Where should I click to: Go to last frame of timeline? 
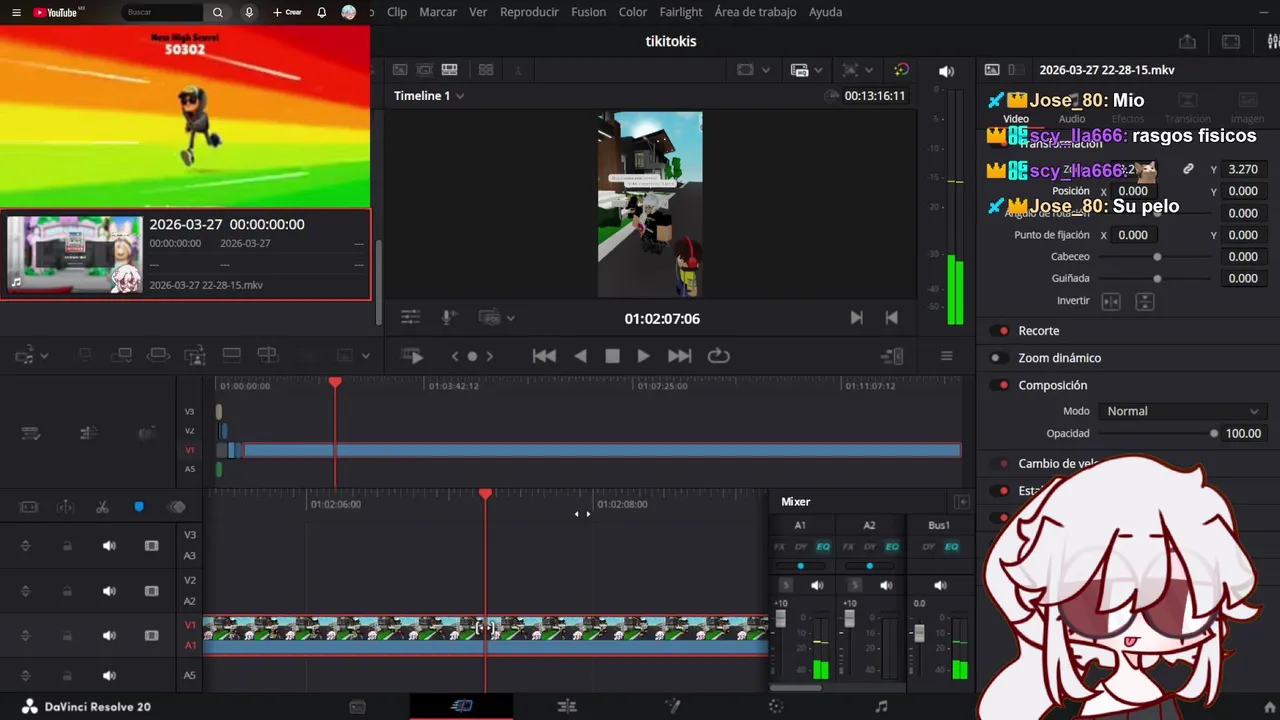point(679,356)
